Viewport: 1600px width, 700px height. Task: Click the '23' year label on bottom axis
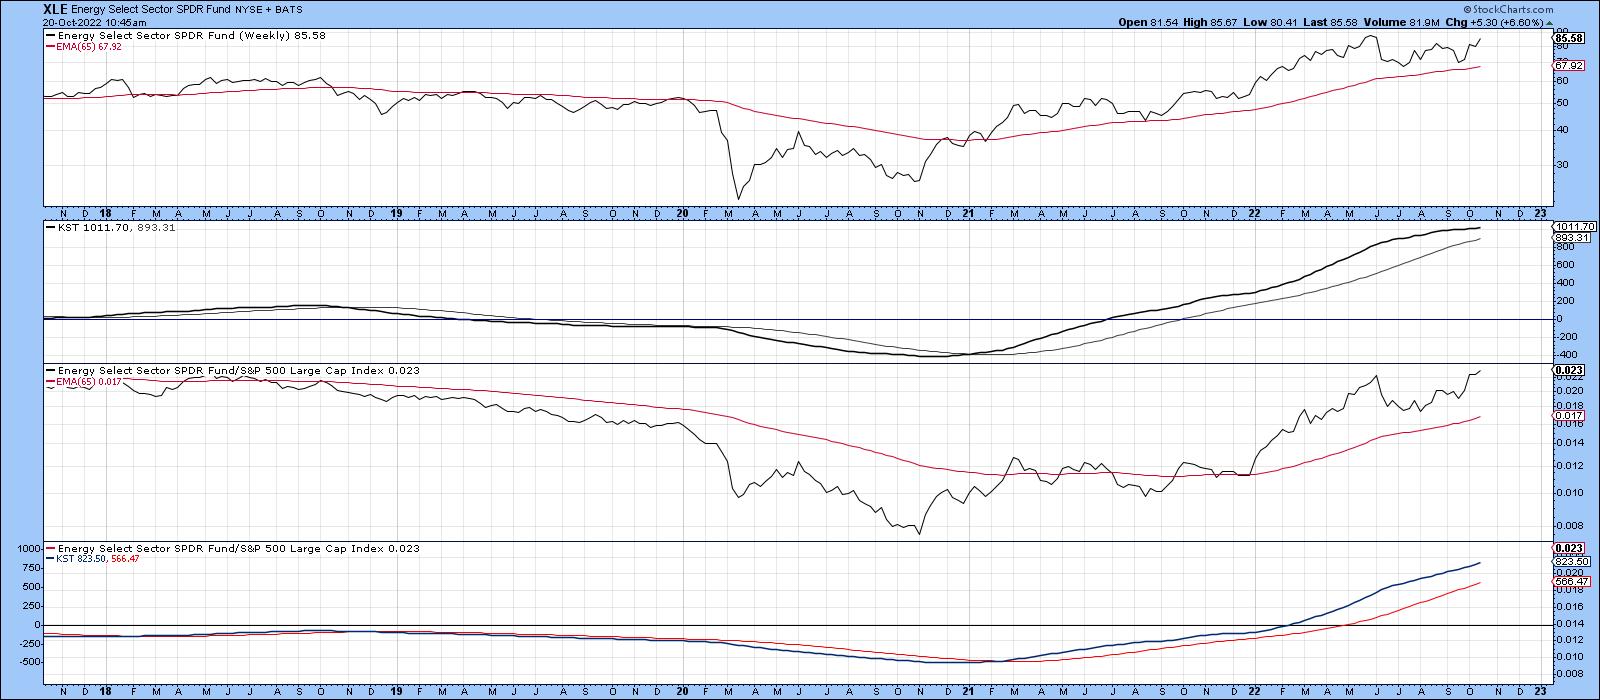(x=1540, y=691)
